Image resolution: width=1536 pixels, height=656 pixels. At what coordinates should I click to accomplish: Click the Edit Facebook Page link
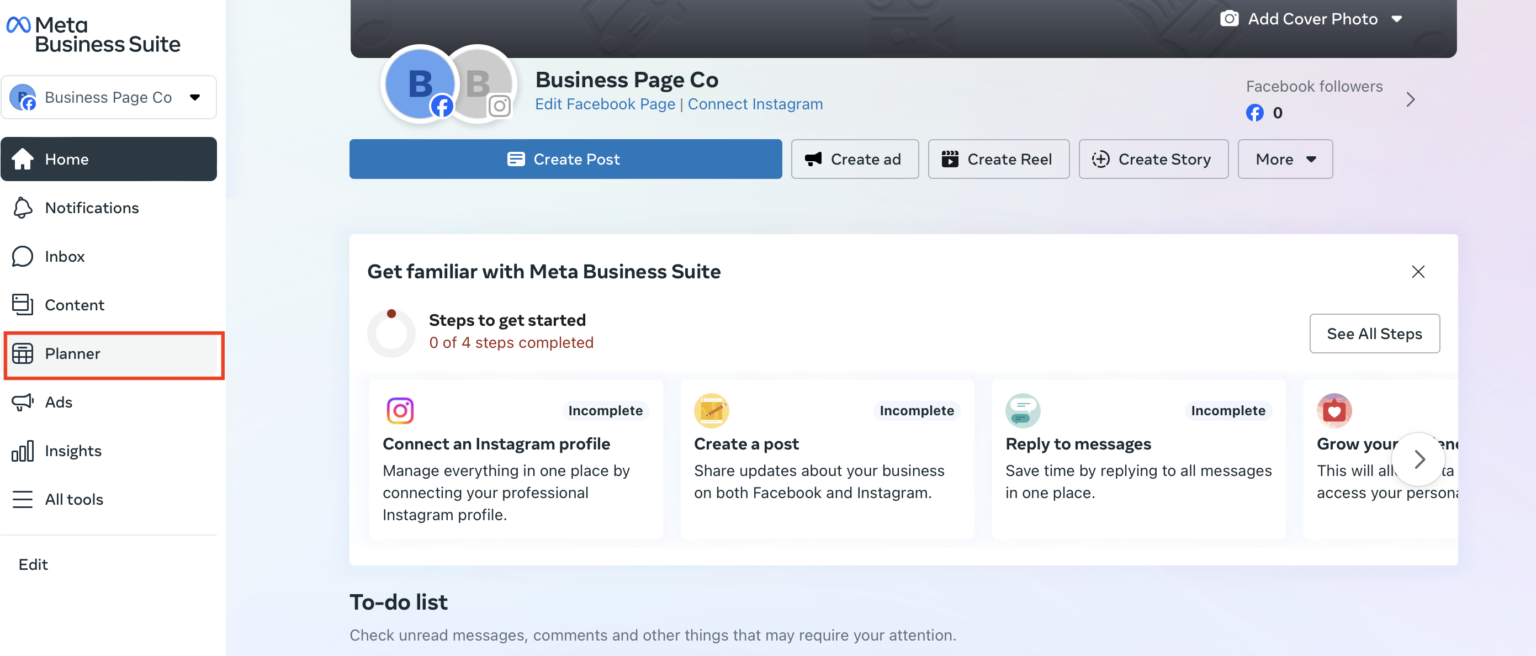coord(605,104)
